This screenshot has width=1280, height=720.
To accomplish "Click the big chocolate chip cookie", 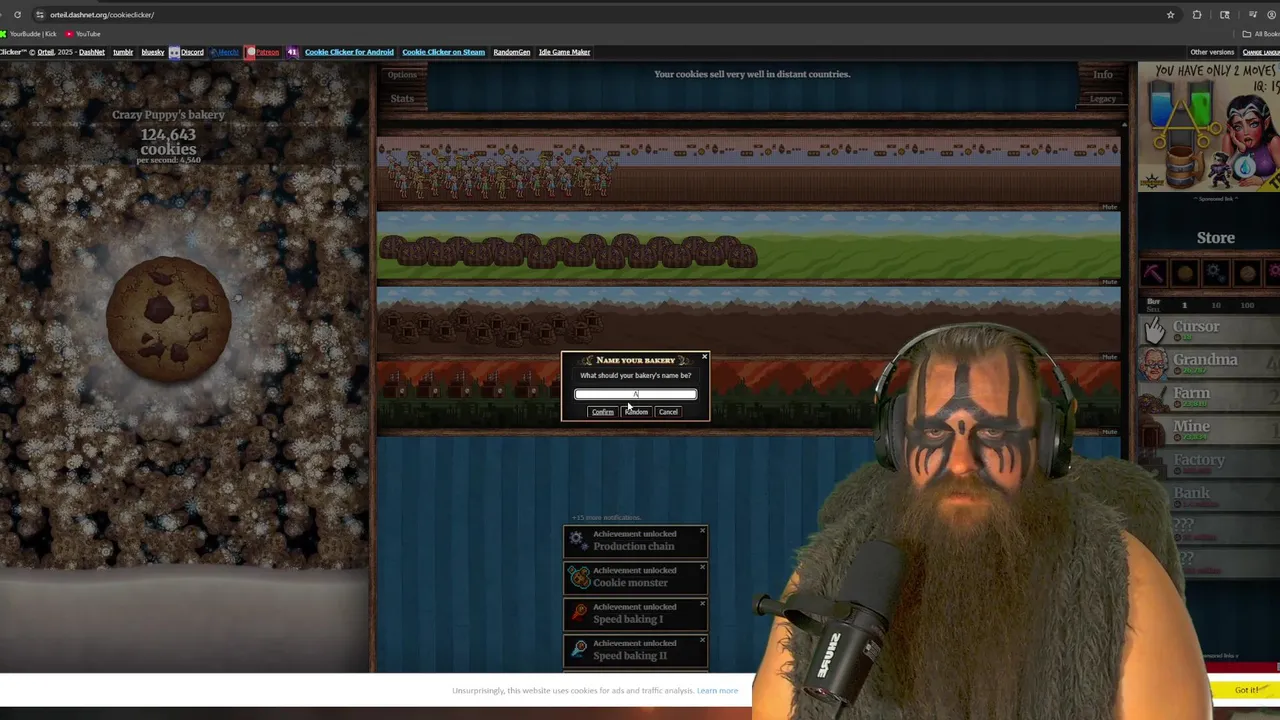I will (168, 319).
